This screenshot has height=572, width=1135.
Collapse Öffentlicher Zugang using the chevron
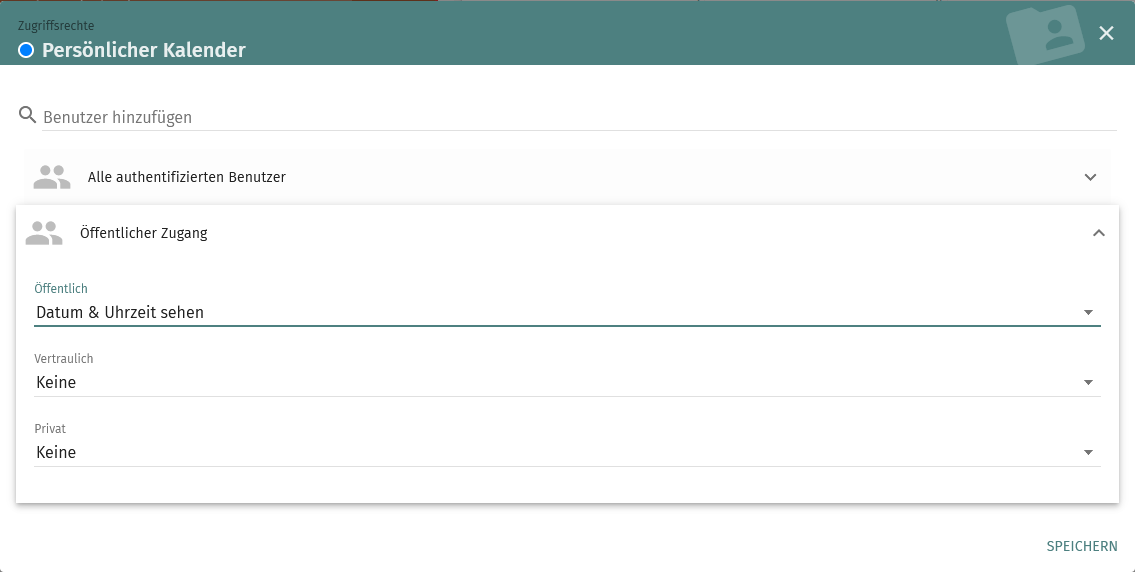(1098, 233)
